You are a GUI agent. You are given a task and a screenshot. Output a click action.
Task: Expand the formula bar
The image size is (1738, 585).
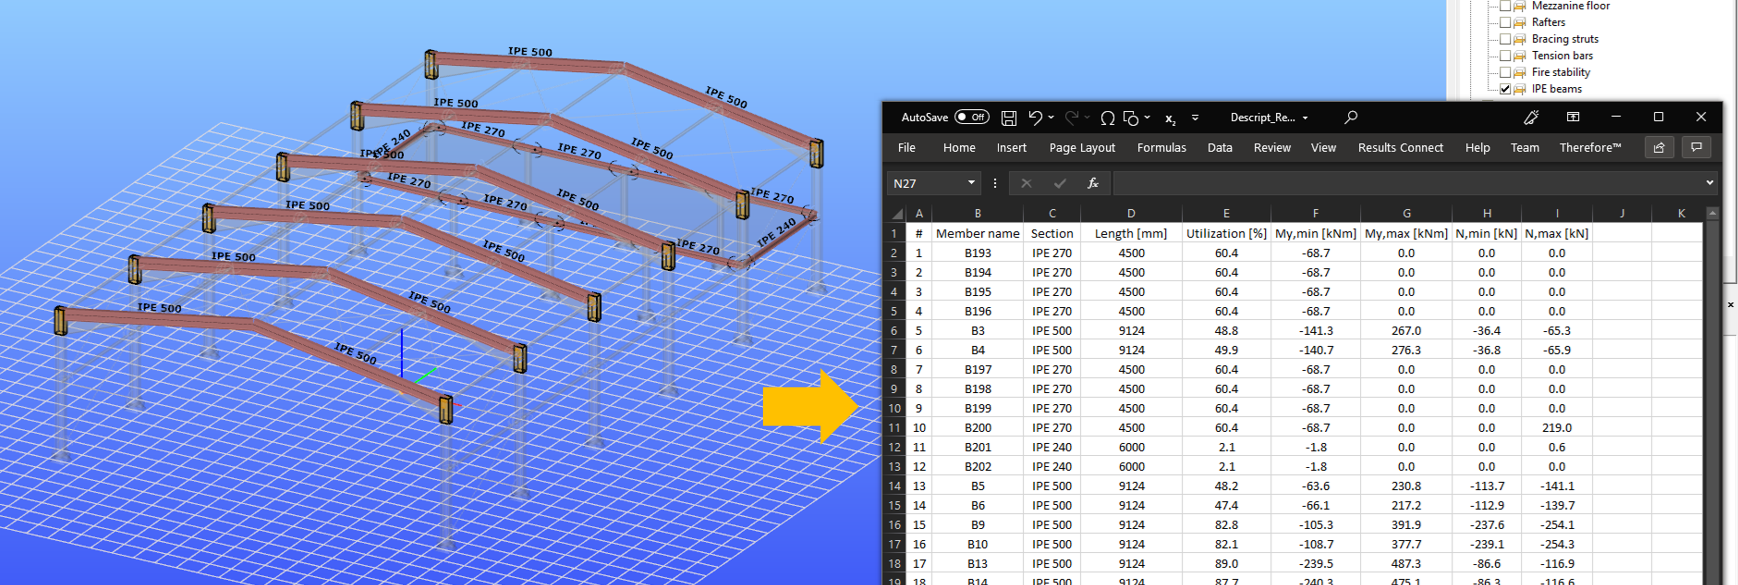pyautogui.click(x=1710, y=183)
